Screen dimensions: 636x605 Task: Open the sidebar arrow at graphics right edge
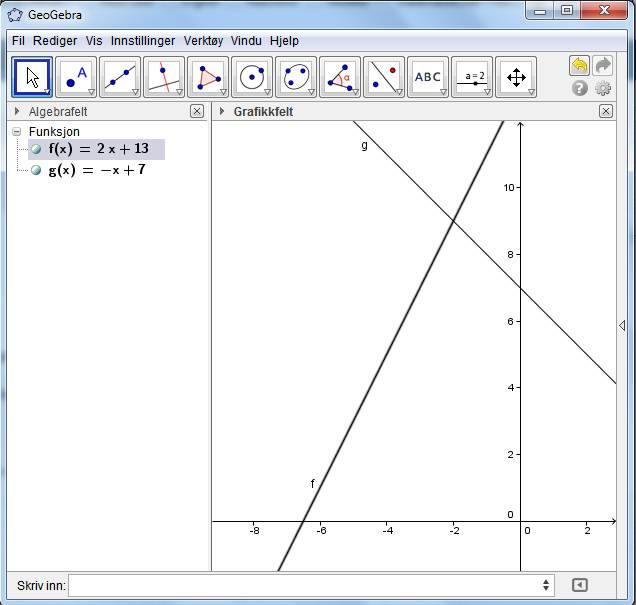tap(622, 325)
